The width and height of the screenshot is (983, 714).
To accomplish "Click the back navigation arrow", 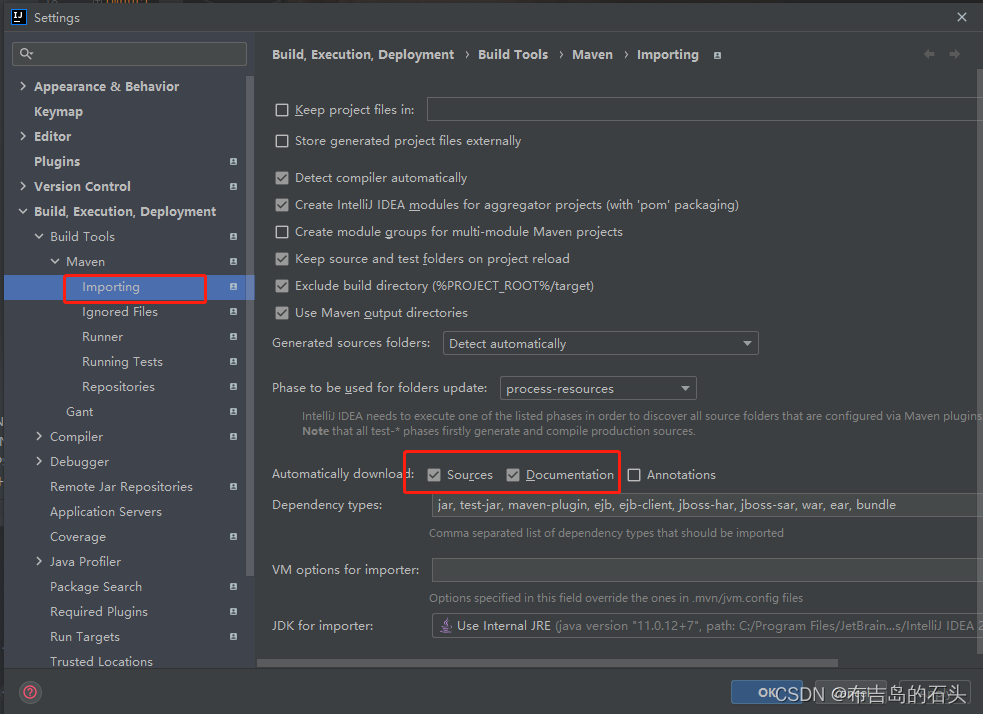I will pos(929,55).
